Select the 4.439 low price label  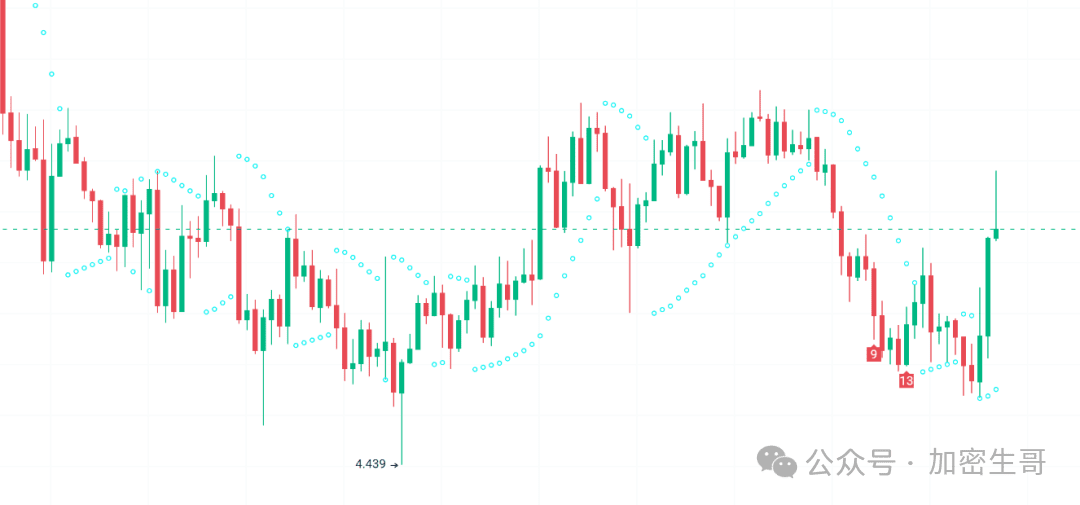(x=371, y=464)
